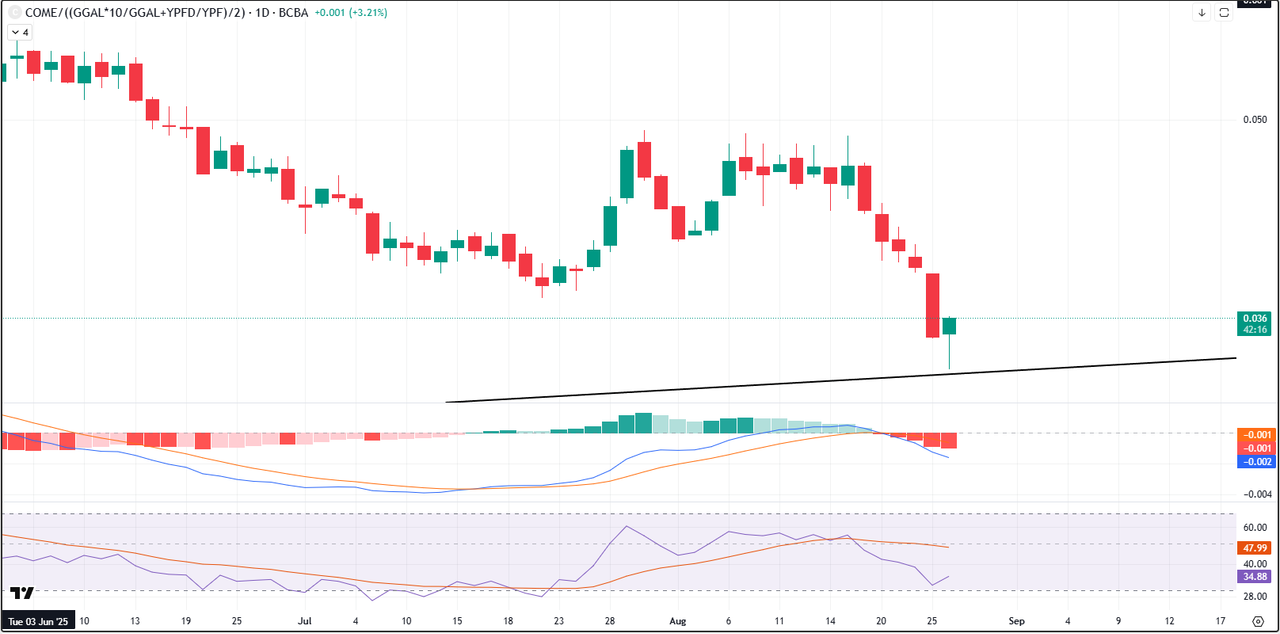Viewport: 1280px width, 634px height.
Task: Click the orange MACD signal label -0.001
Action: pyautogui.click(x=1257, y=435)
